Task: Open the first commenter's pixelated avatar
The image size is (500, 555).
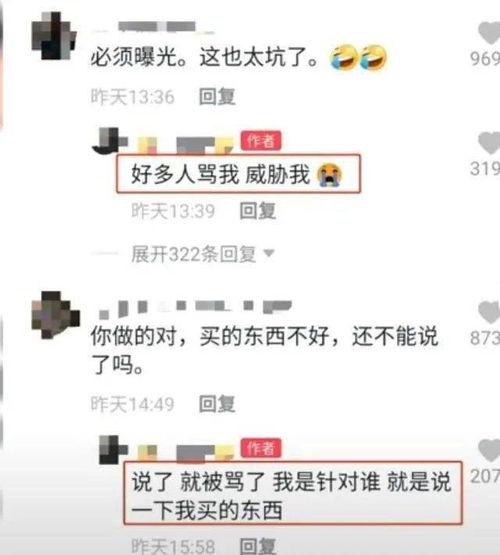Action: [54, 36]
